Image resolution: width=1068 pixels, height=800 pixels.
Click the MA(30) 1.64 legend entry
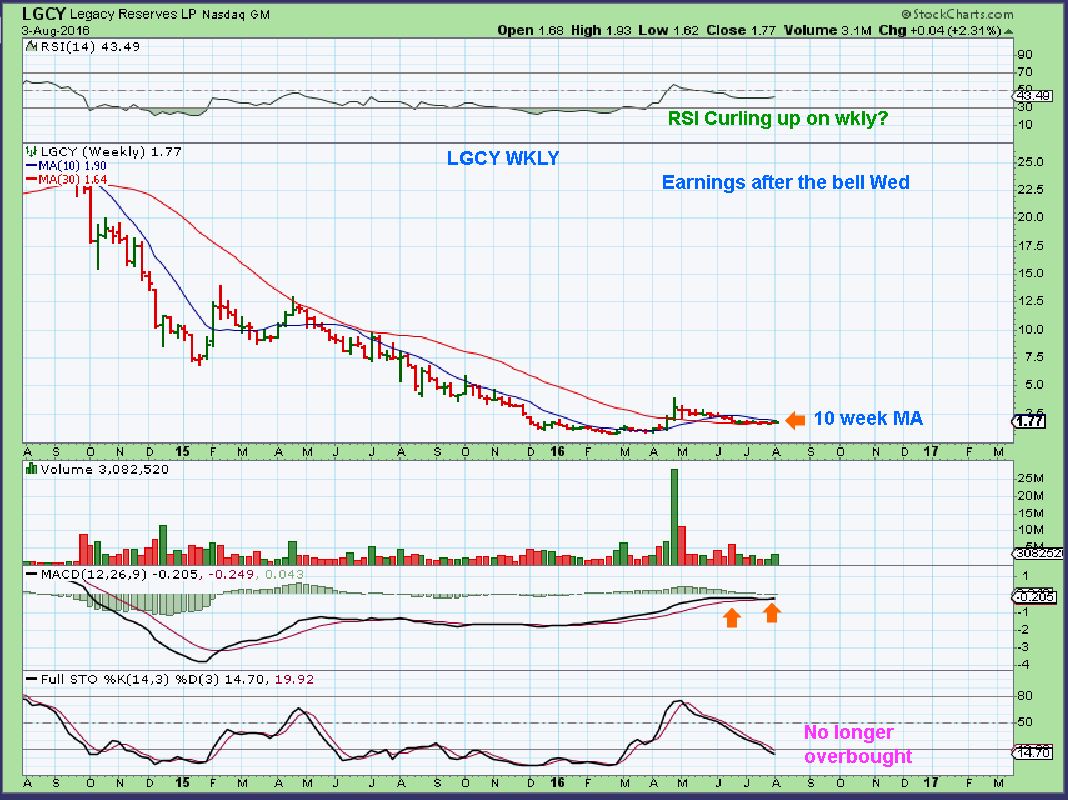[66, 179]
